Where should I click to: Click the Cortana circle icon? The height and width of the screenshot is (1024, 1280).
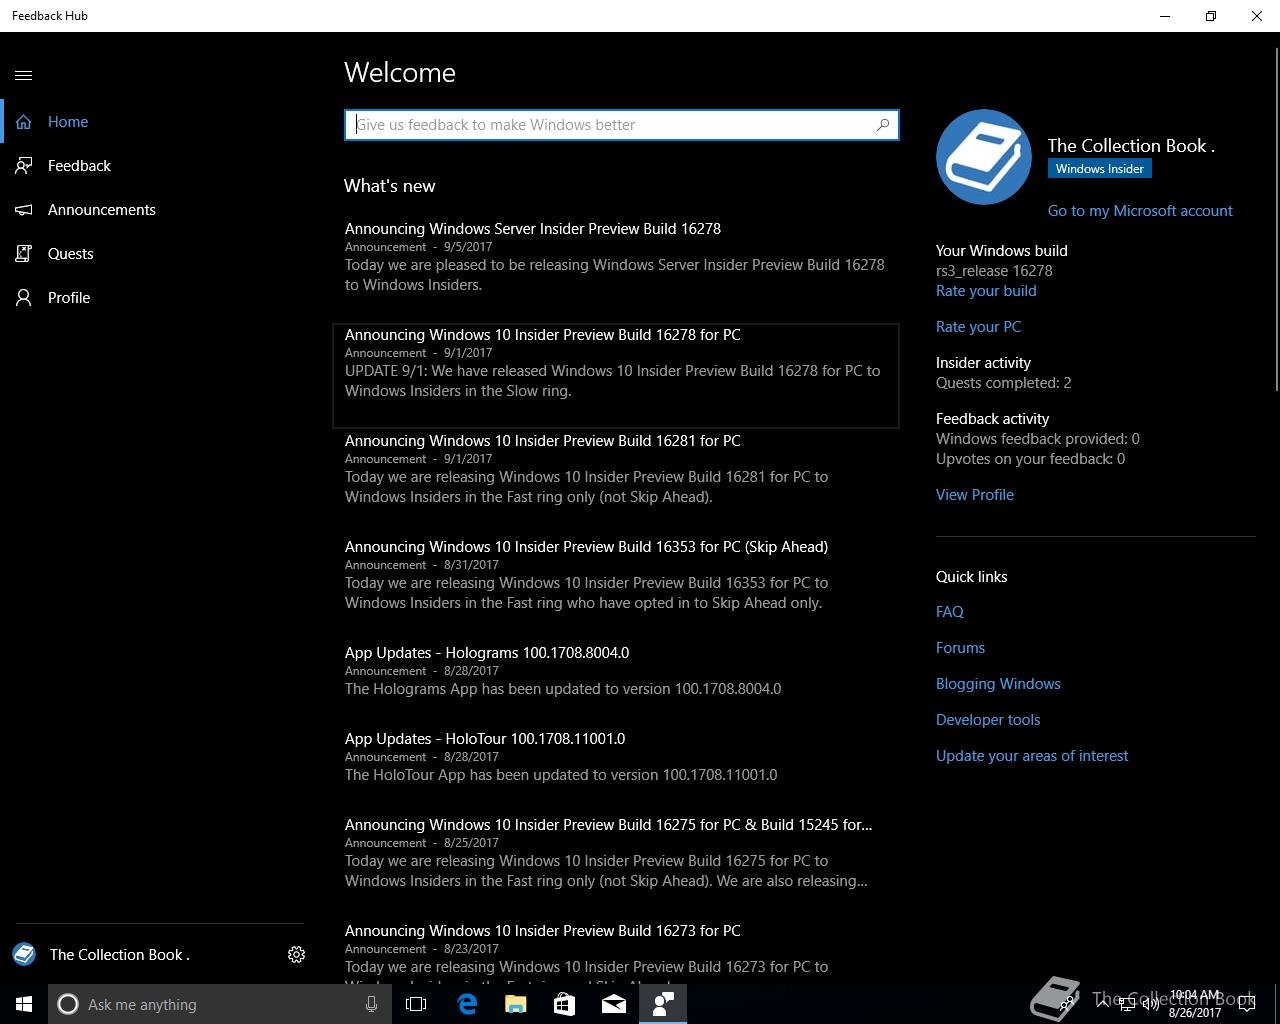pyautogui.click(x=68, y=1005)
